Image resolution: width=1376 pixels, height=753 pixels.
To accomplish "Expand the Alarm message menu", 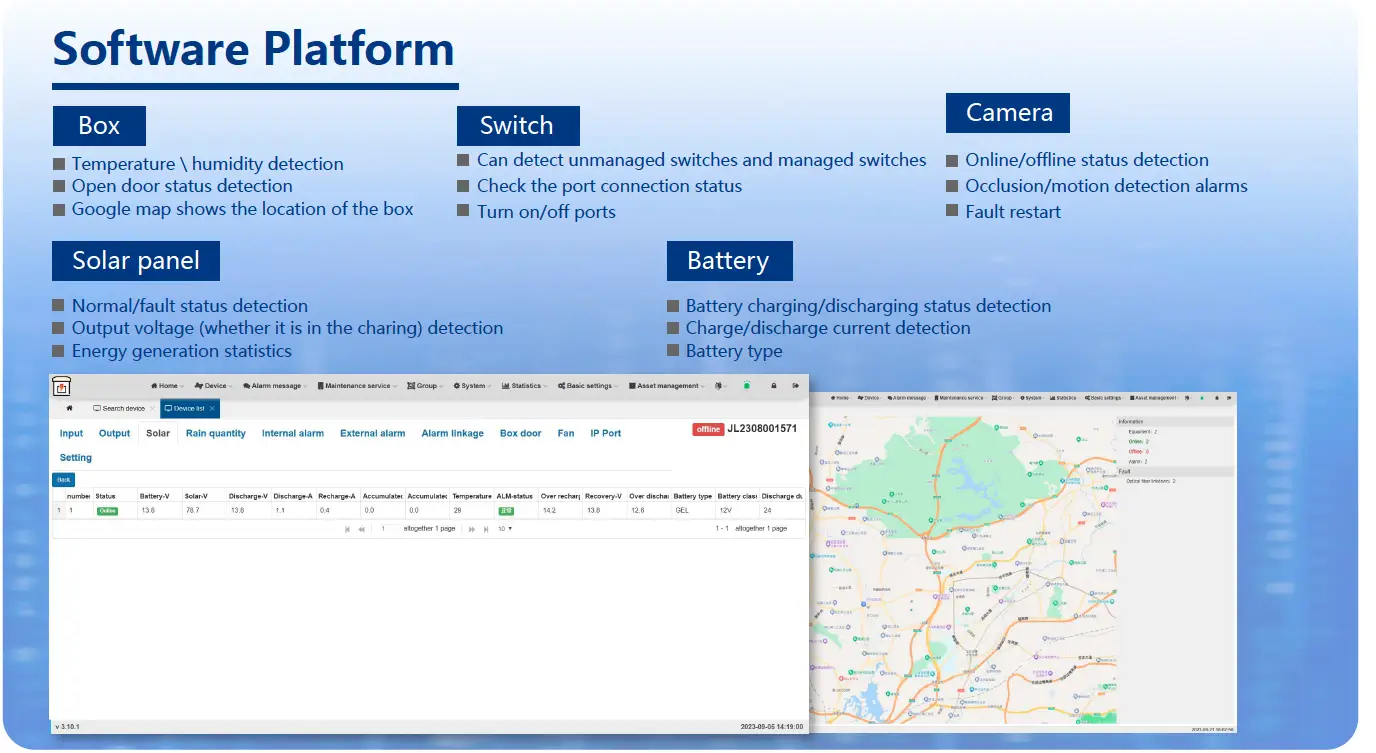I will (x=276, y=386).
